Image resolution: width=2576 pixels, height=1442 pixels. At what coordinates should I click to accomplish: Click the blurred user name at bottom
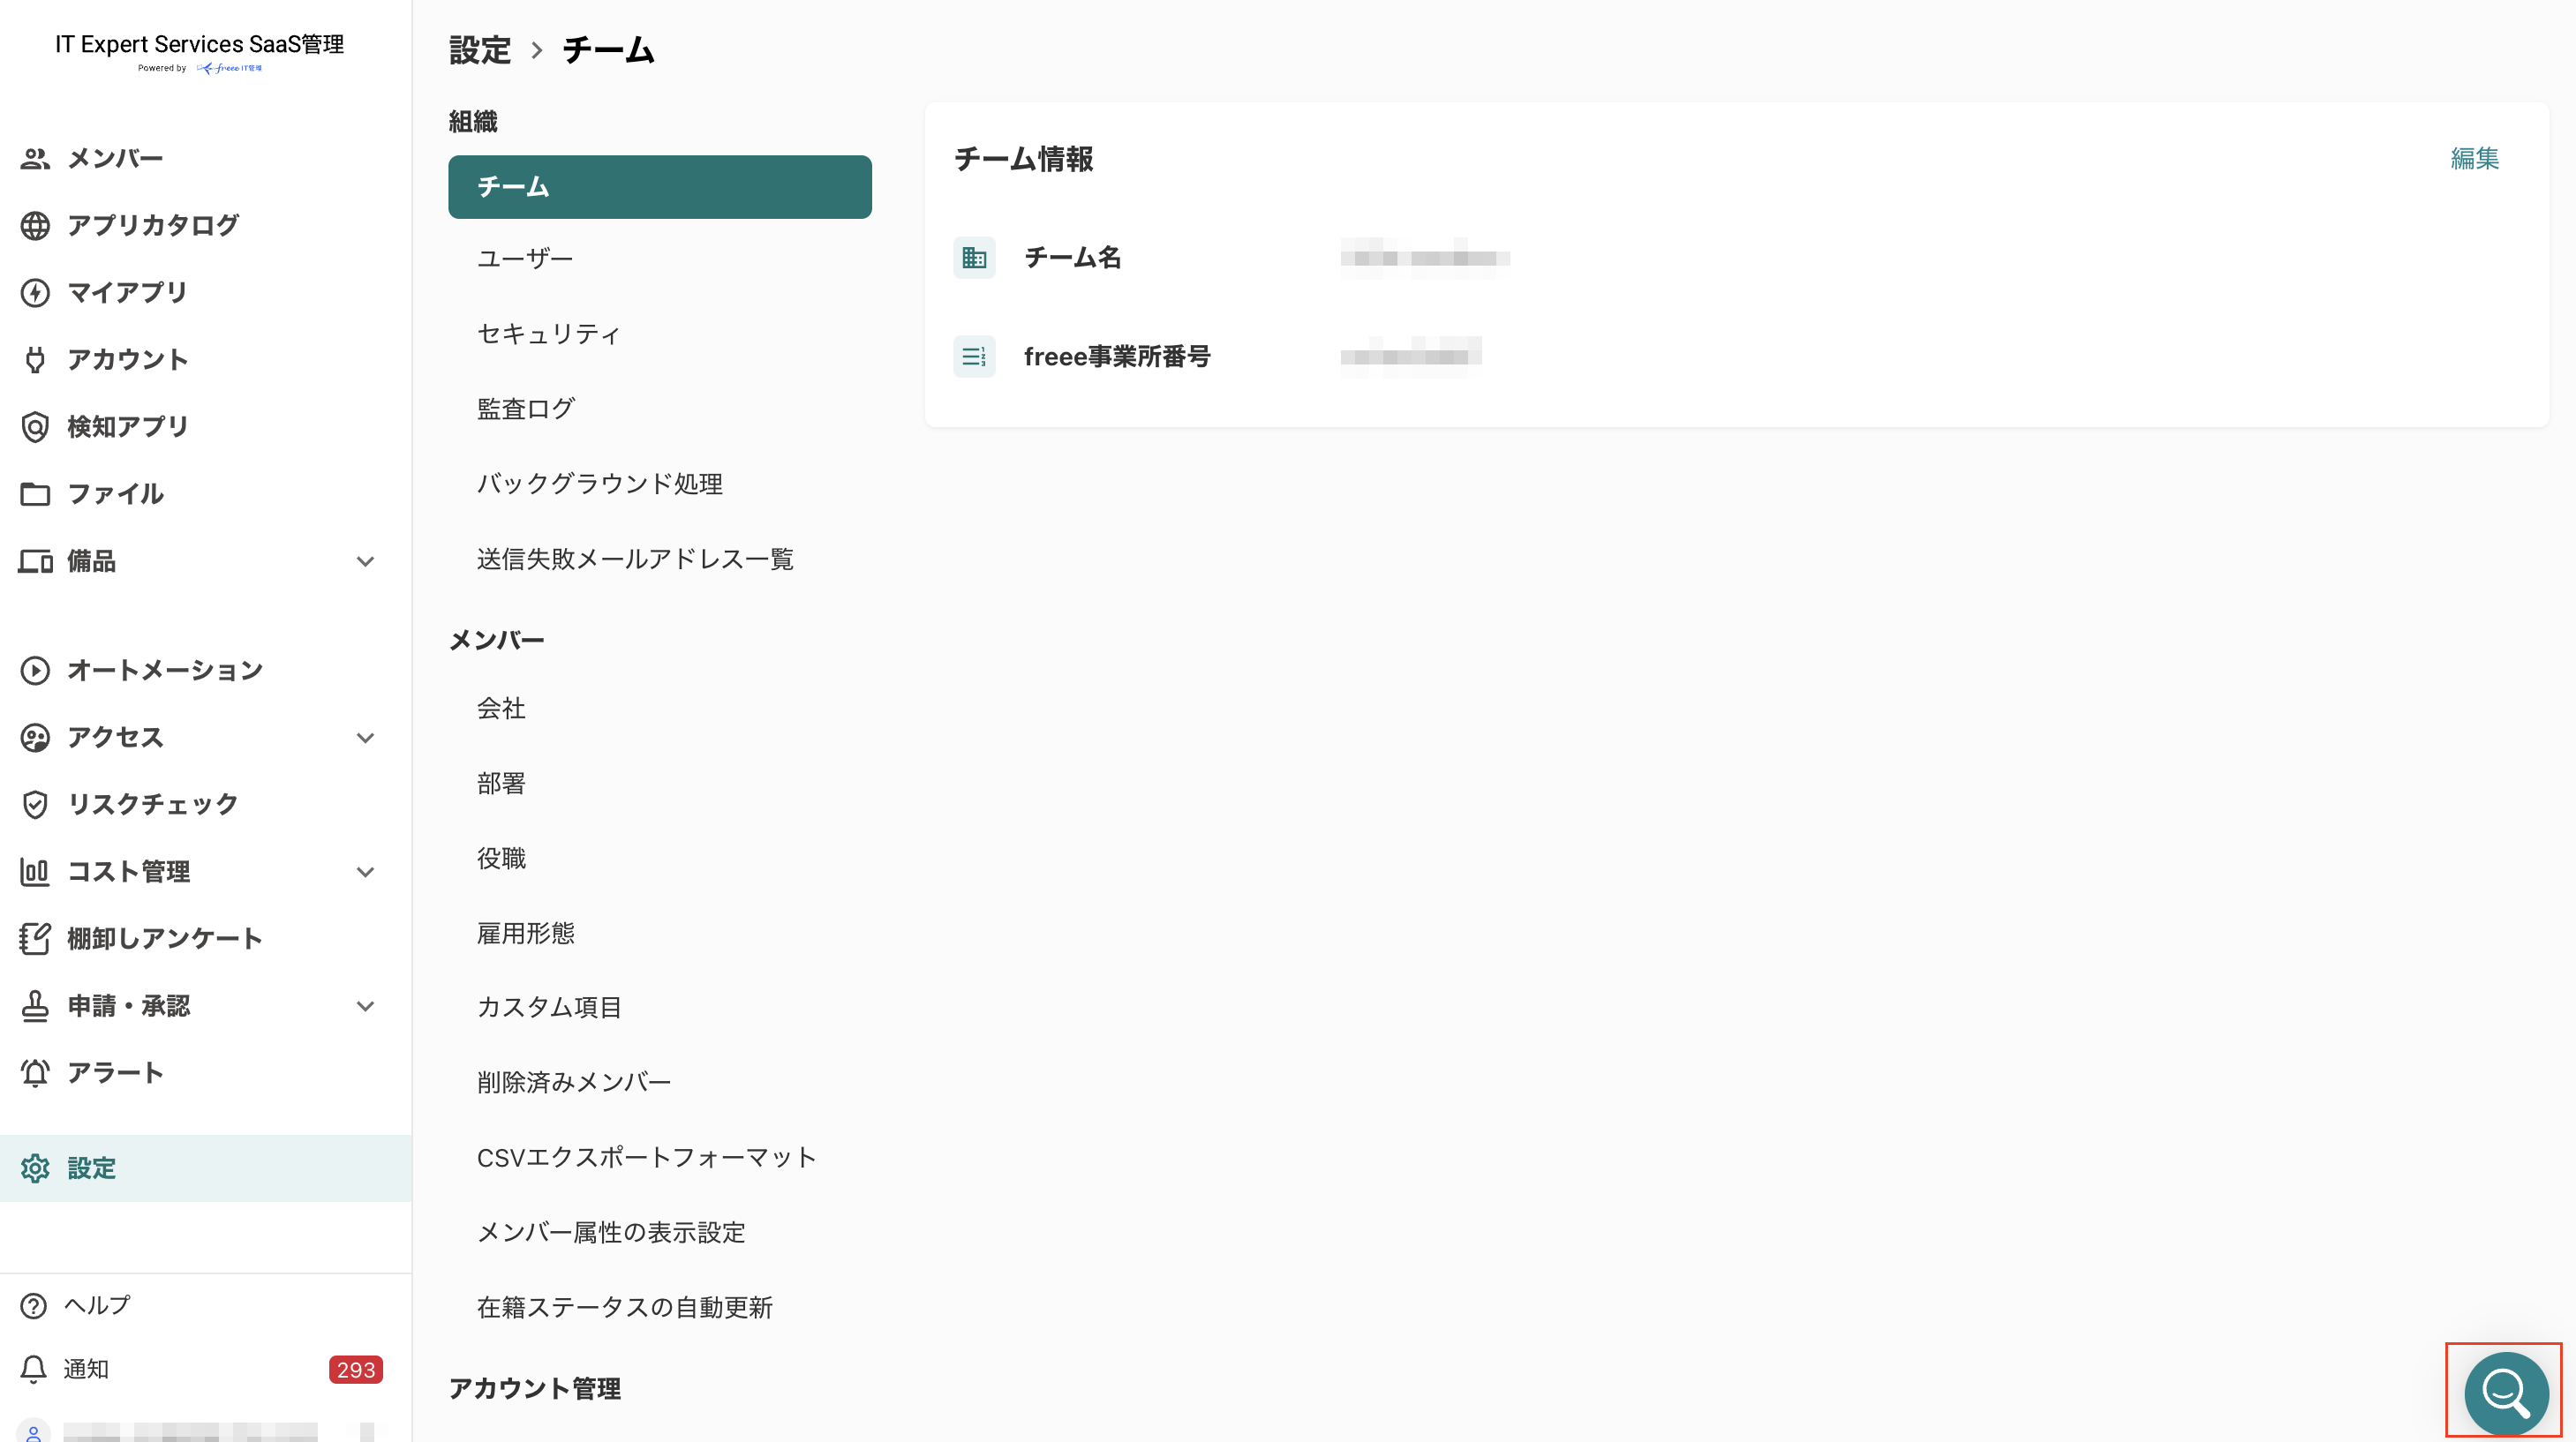click(190, 1432)
